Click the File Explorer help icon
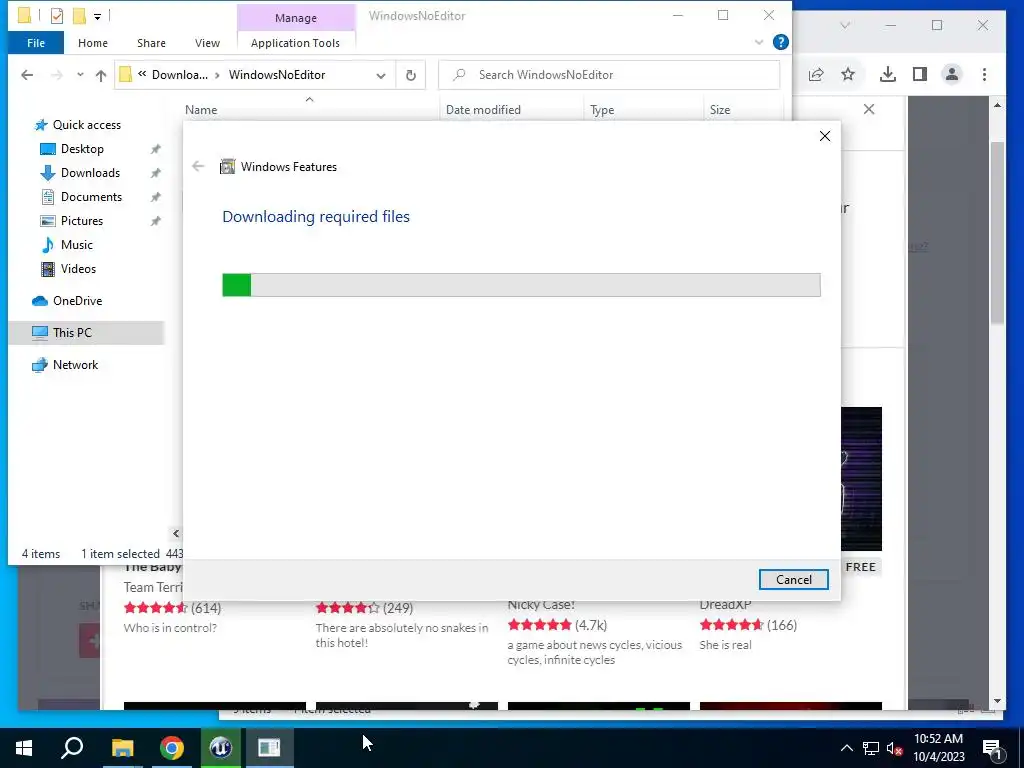This screenshot has width=1024, height=768. coord(780,42)
